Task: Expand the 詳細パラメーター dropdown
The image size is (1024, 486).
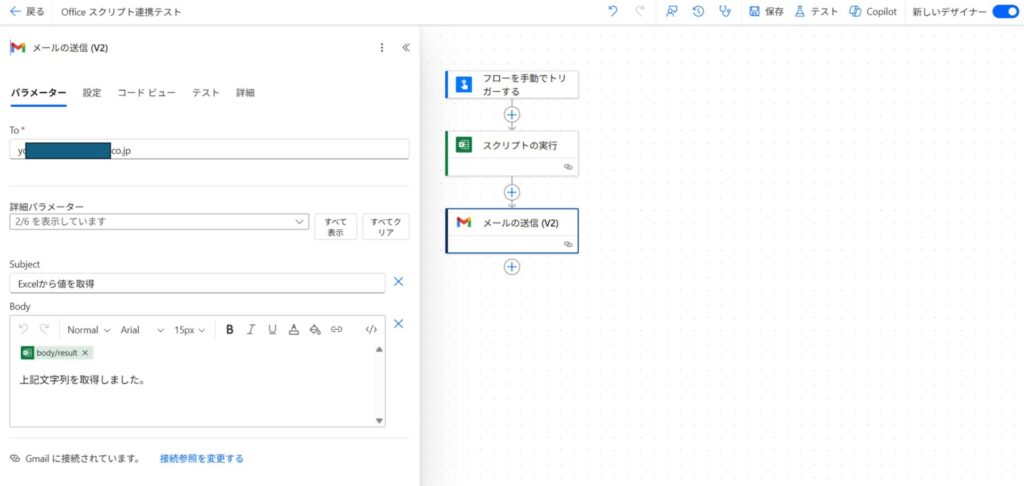Action: click(x=159, y=221)
